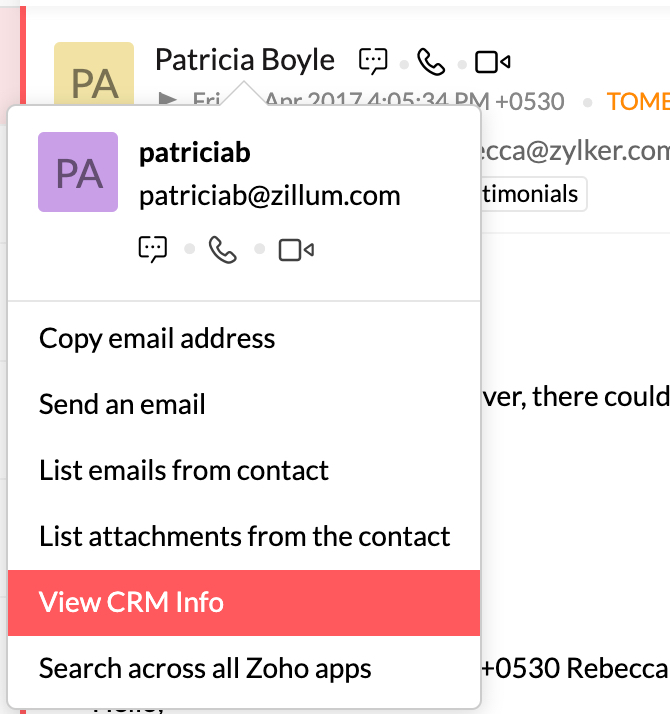Click patriciab@zillum.com email address
670x714 pixels.
point(269,196)
